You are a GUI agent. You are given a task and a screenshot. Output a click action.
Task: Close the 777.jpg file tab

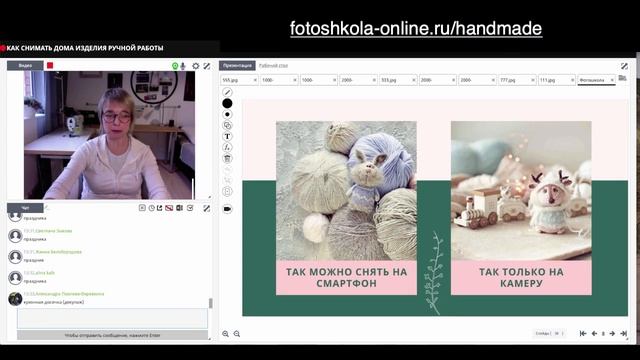pos(533,80)
